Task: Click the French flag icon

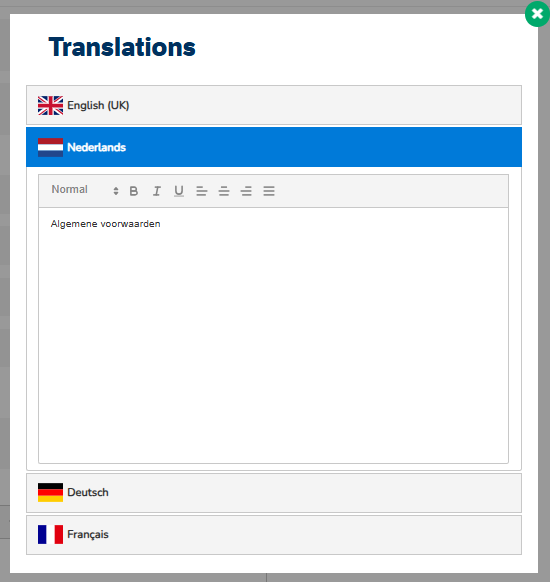Action: (50, 534)
